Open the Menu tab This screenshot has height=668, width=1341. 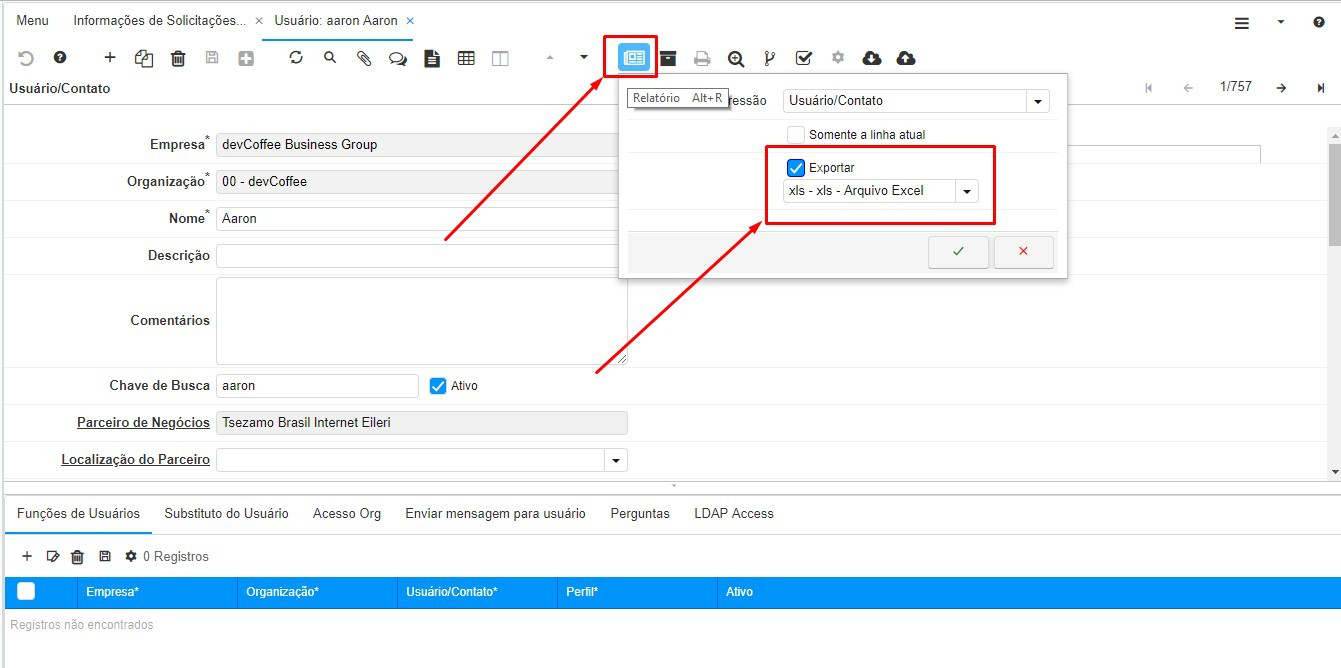click(32, 20)
